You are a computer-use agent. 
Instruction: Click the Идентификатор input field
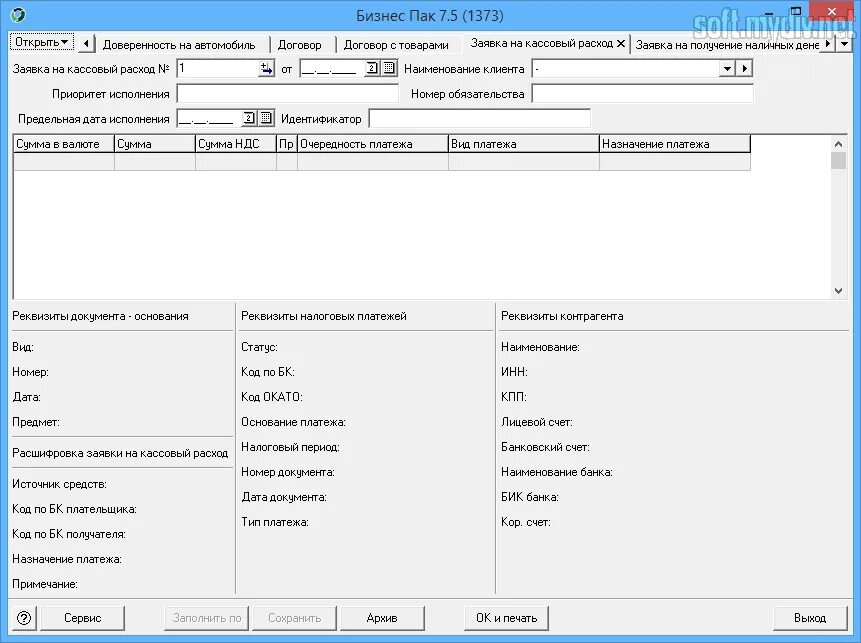480,119
